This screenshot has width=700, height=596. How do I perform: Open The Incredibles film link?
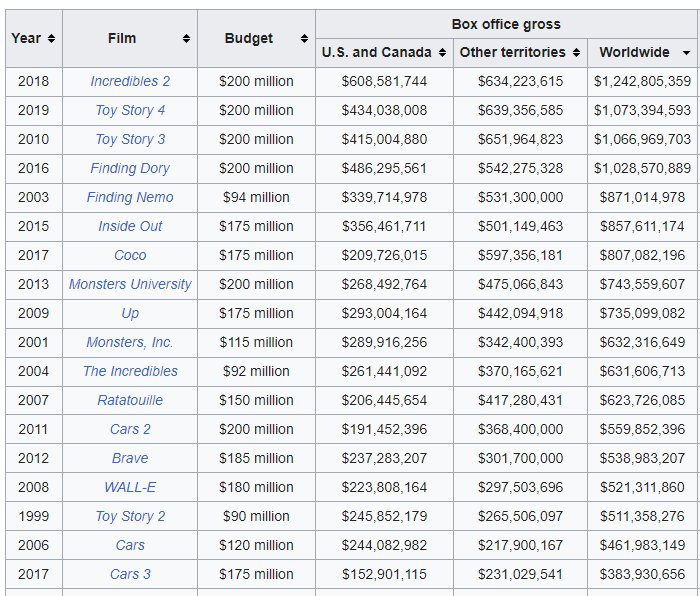[130, 371]
